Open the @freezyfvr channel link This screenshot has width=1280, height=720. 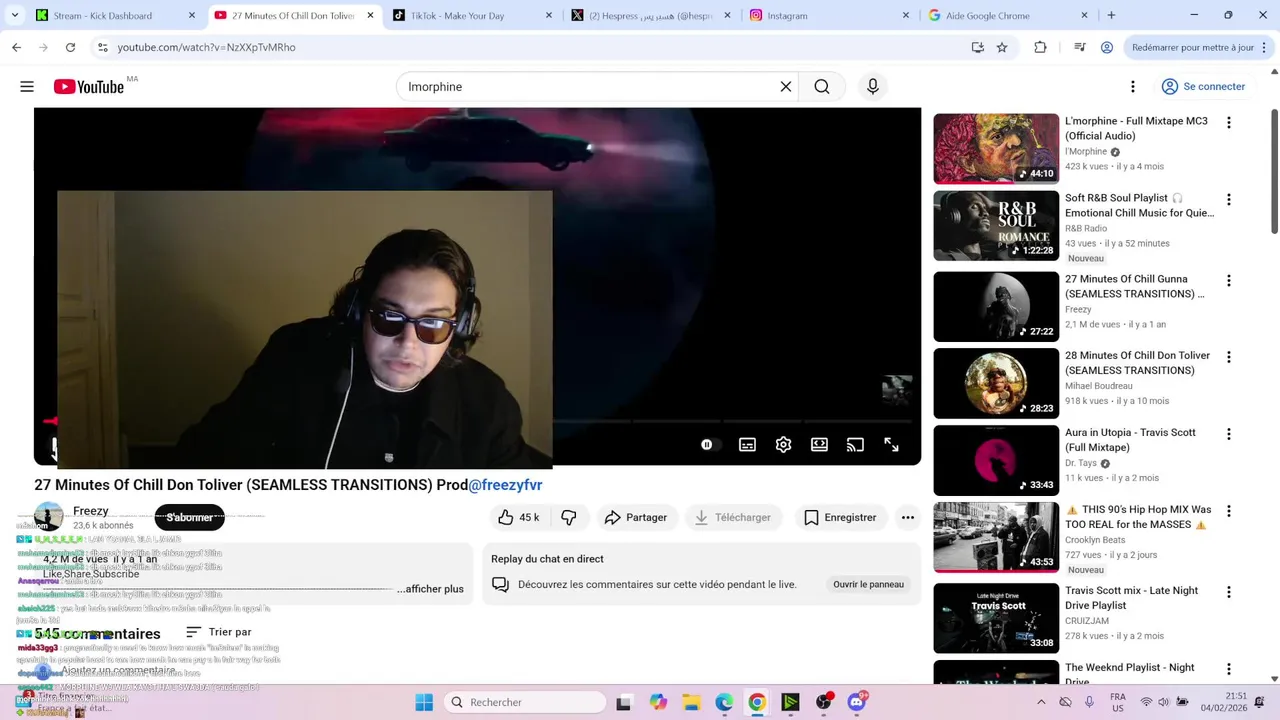click(x=505, y=485)
